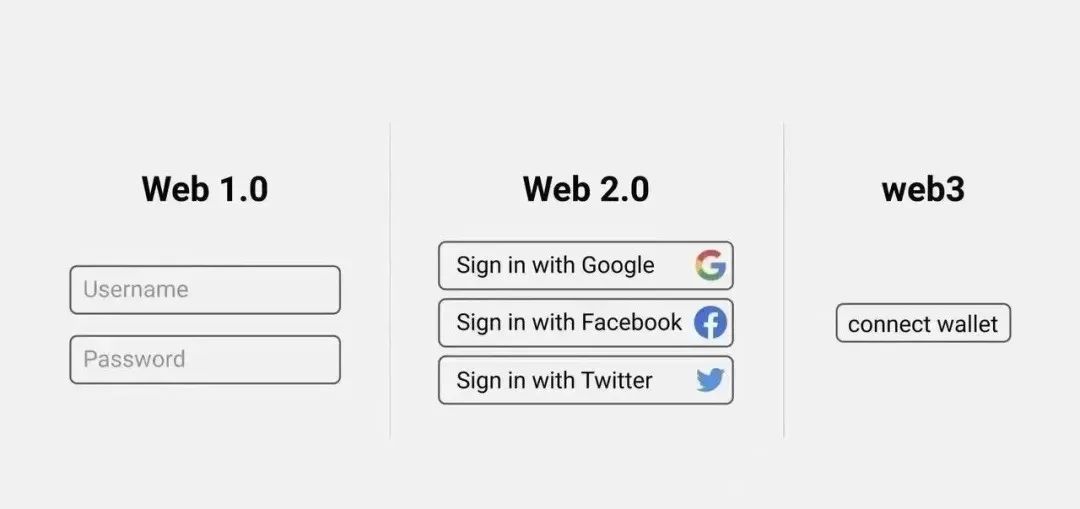This screenshot has width=1080, height=509.
Task: Click the word "Facebook" in the sign-in label
Action: coord(631,322)
